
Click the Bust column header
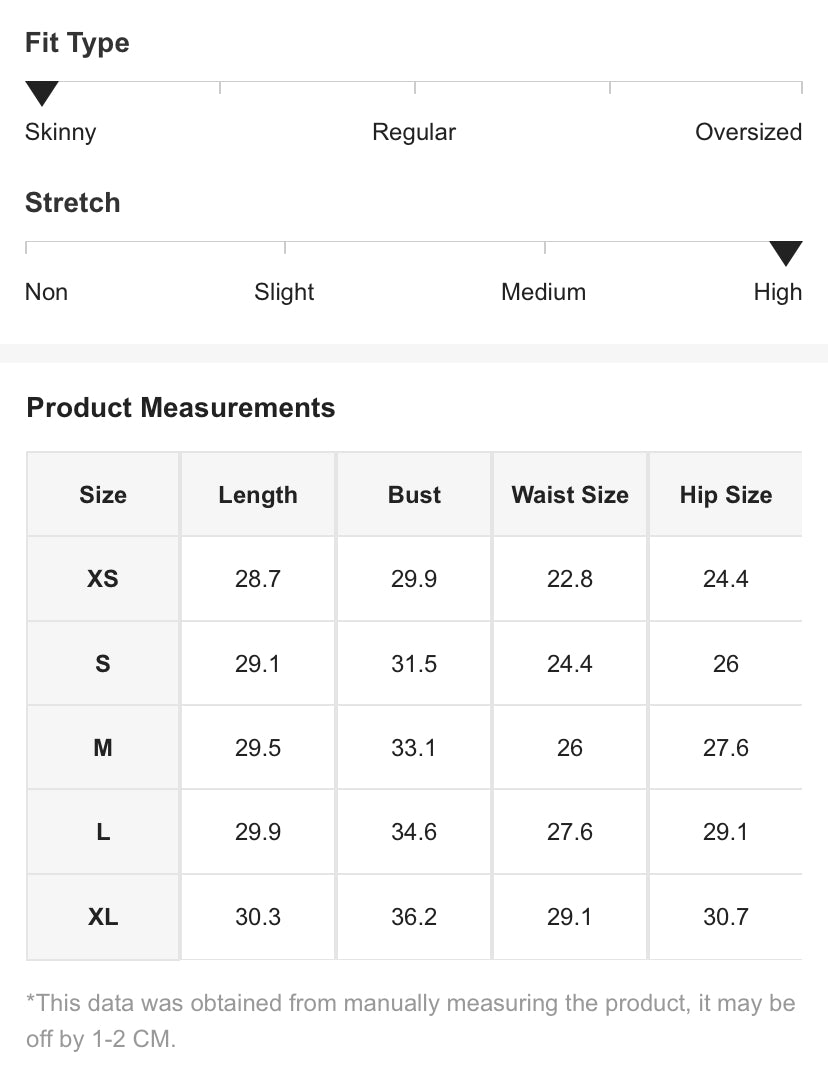pyautogui.click(x=414, y=495)
